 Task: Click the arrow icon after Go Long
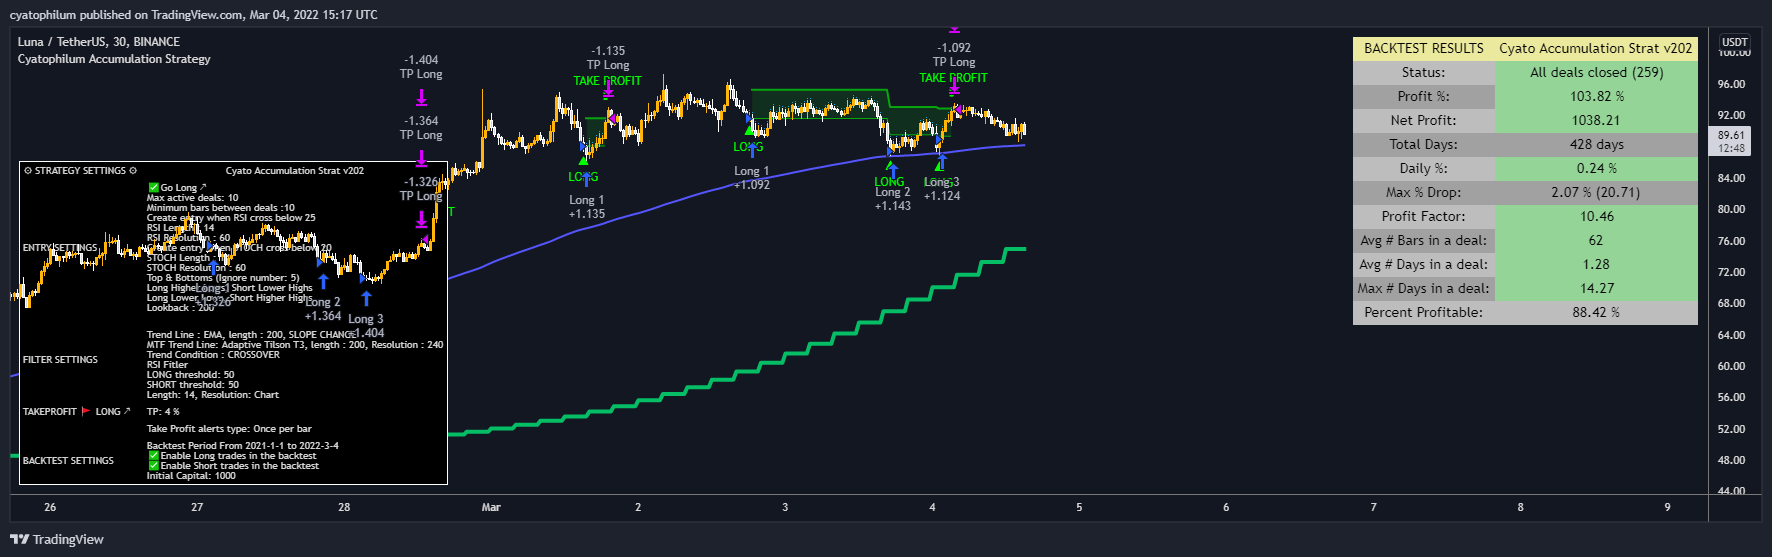coord(203,187)
